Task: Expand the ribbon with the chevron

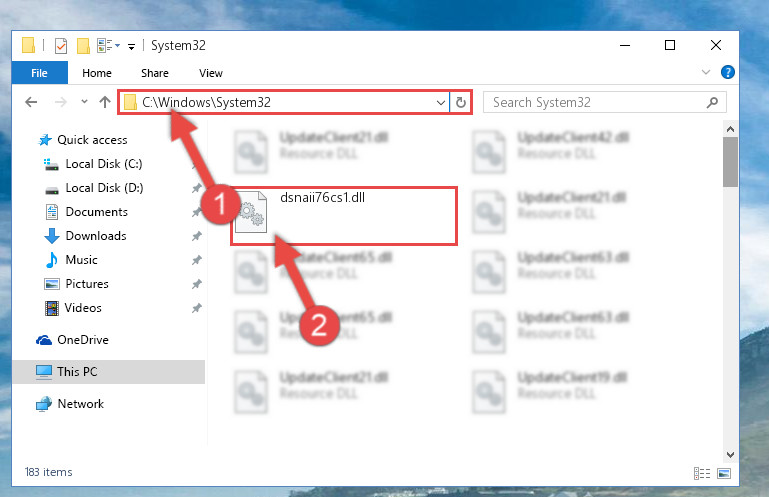Action: [706, 72]
